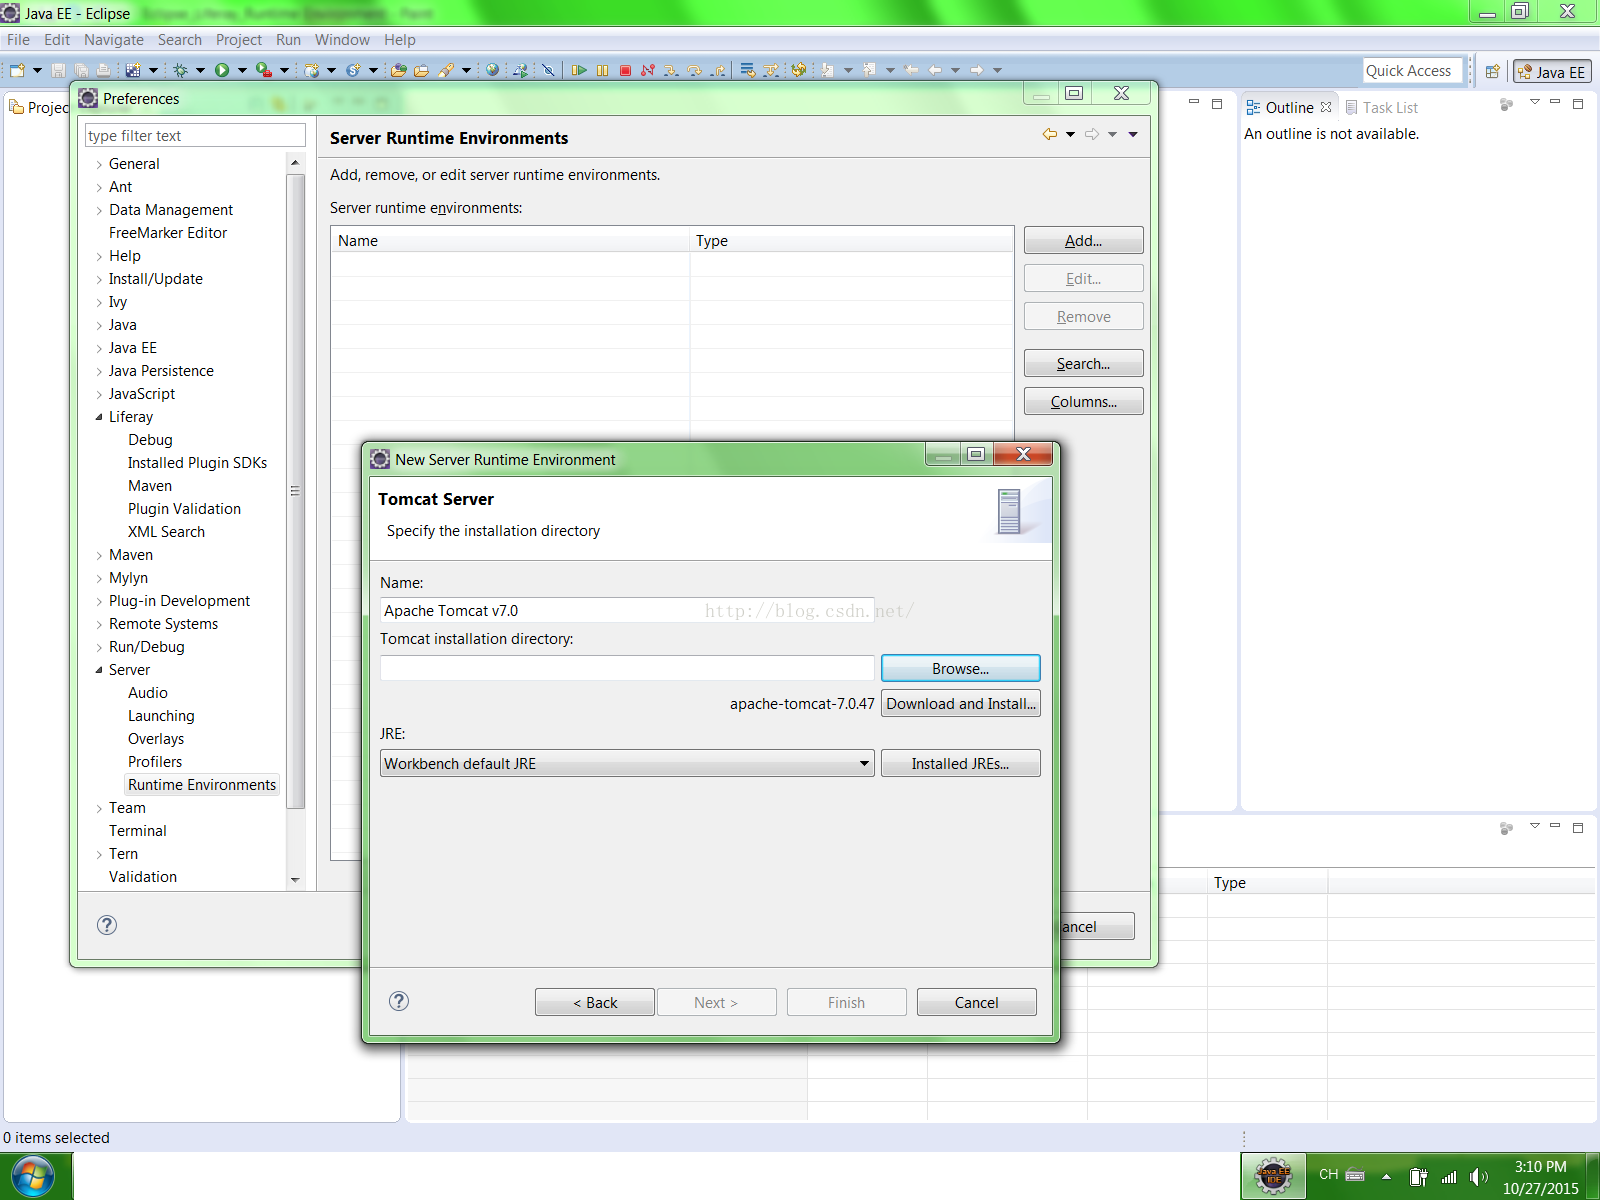This screenshot has width=1600, height=1200.
Task: Click the Tomcat installation directory field
Action: pos(627,668)
